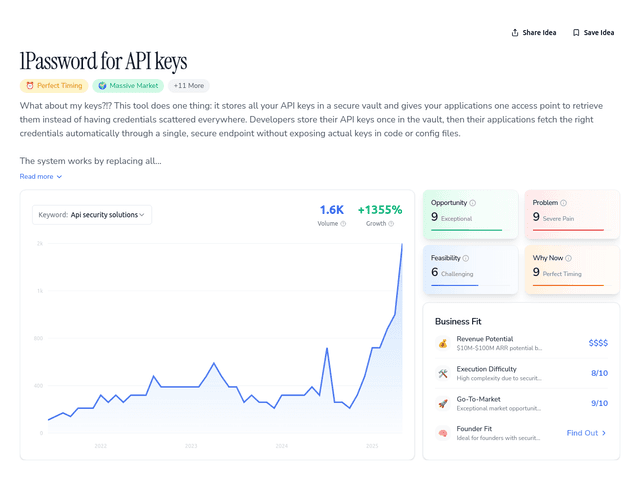Click the Execution Difficulty row

521,373
